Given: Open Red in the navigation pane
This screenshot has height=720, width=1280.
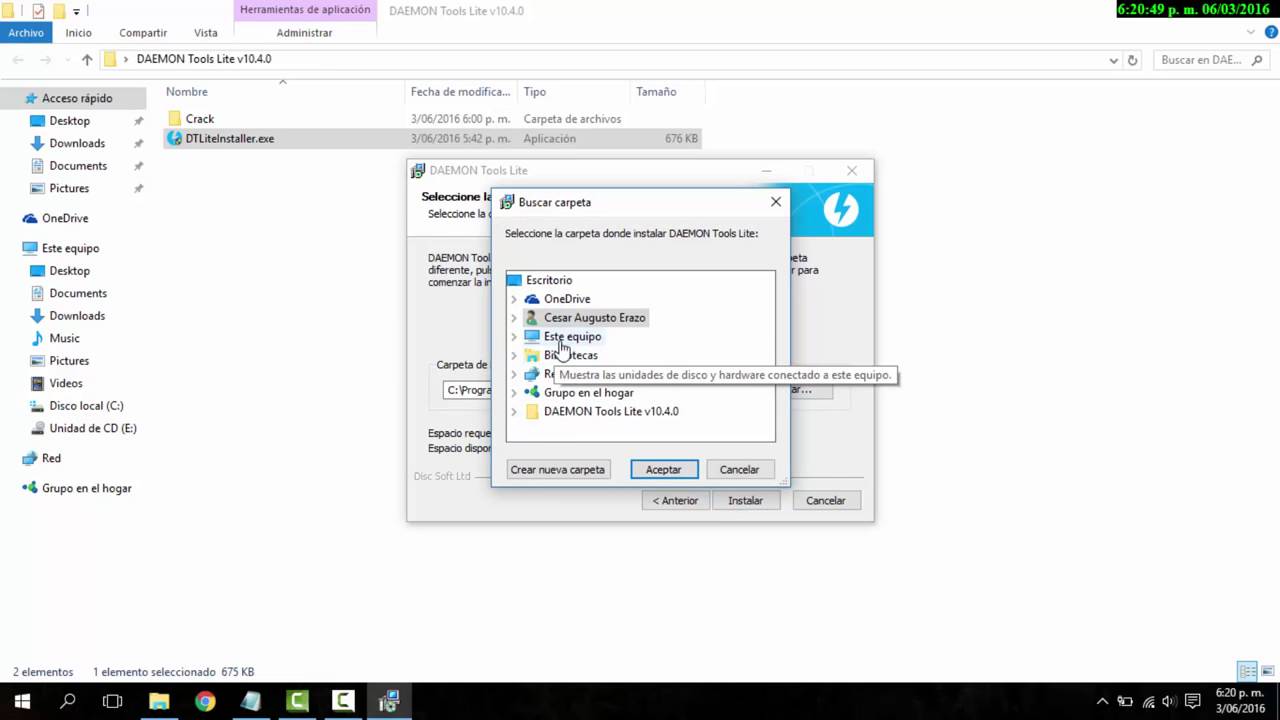Looking at the screenshot, I should (x=51, y=458).
